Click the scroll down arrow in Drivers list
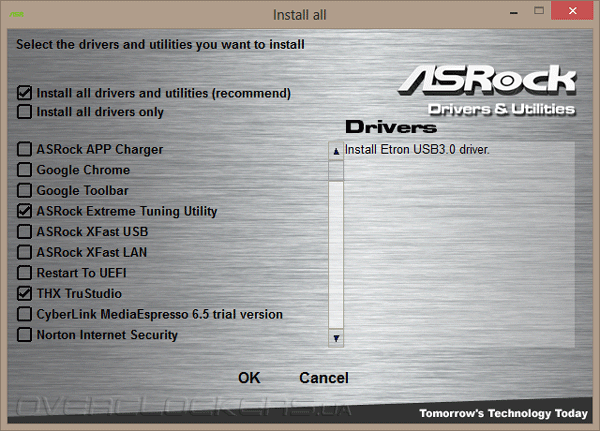 pos(336,338)
